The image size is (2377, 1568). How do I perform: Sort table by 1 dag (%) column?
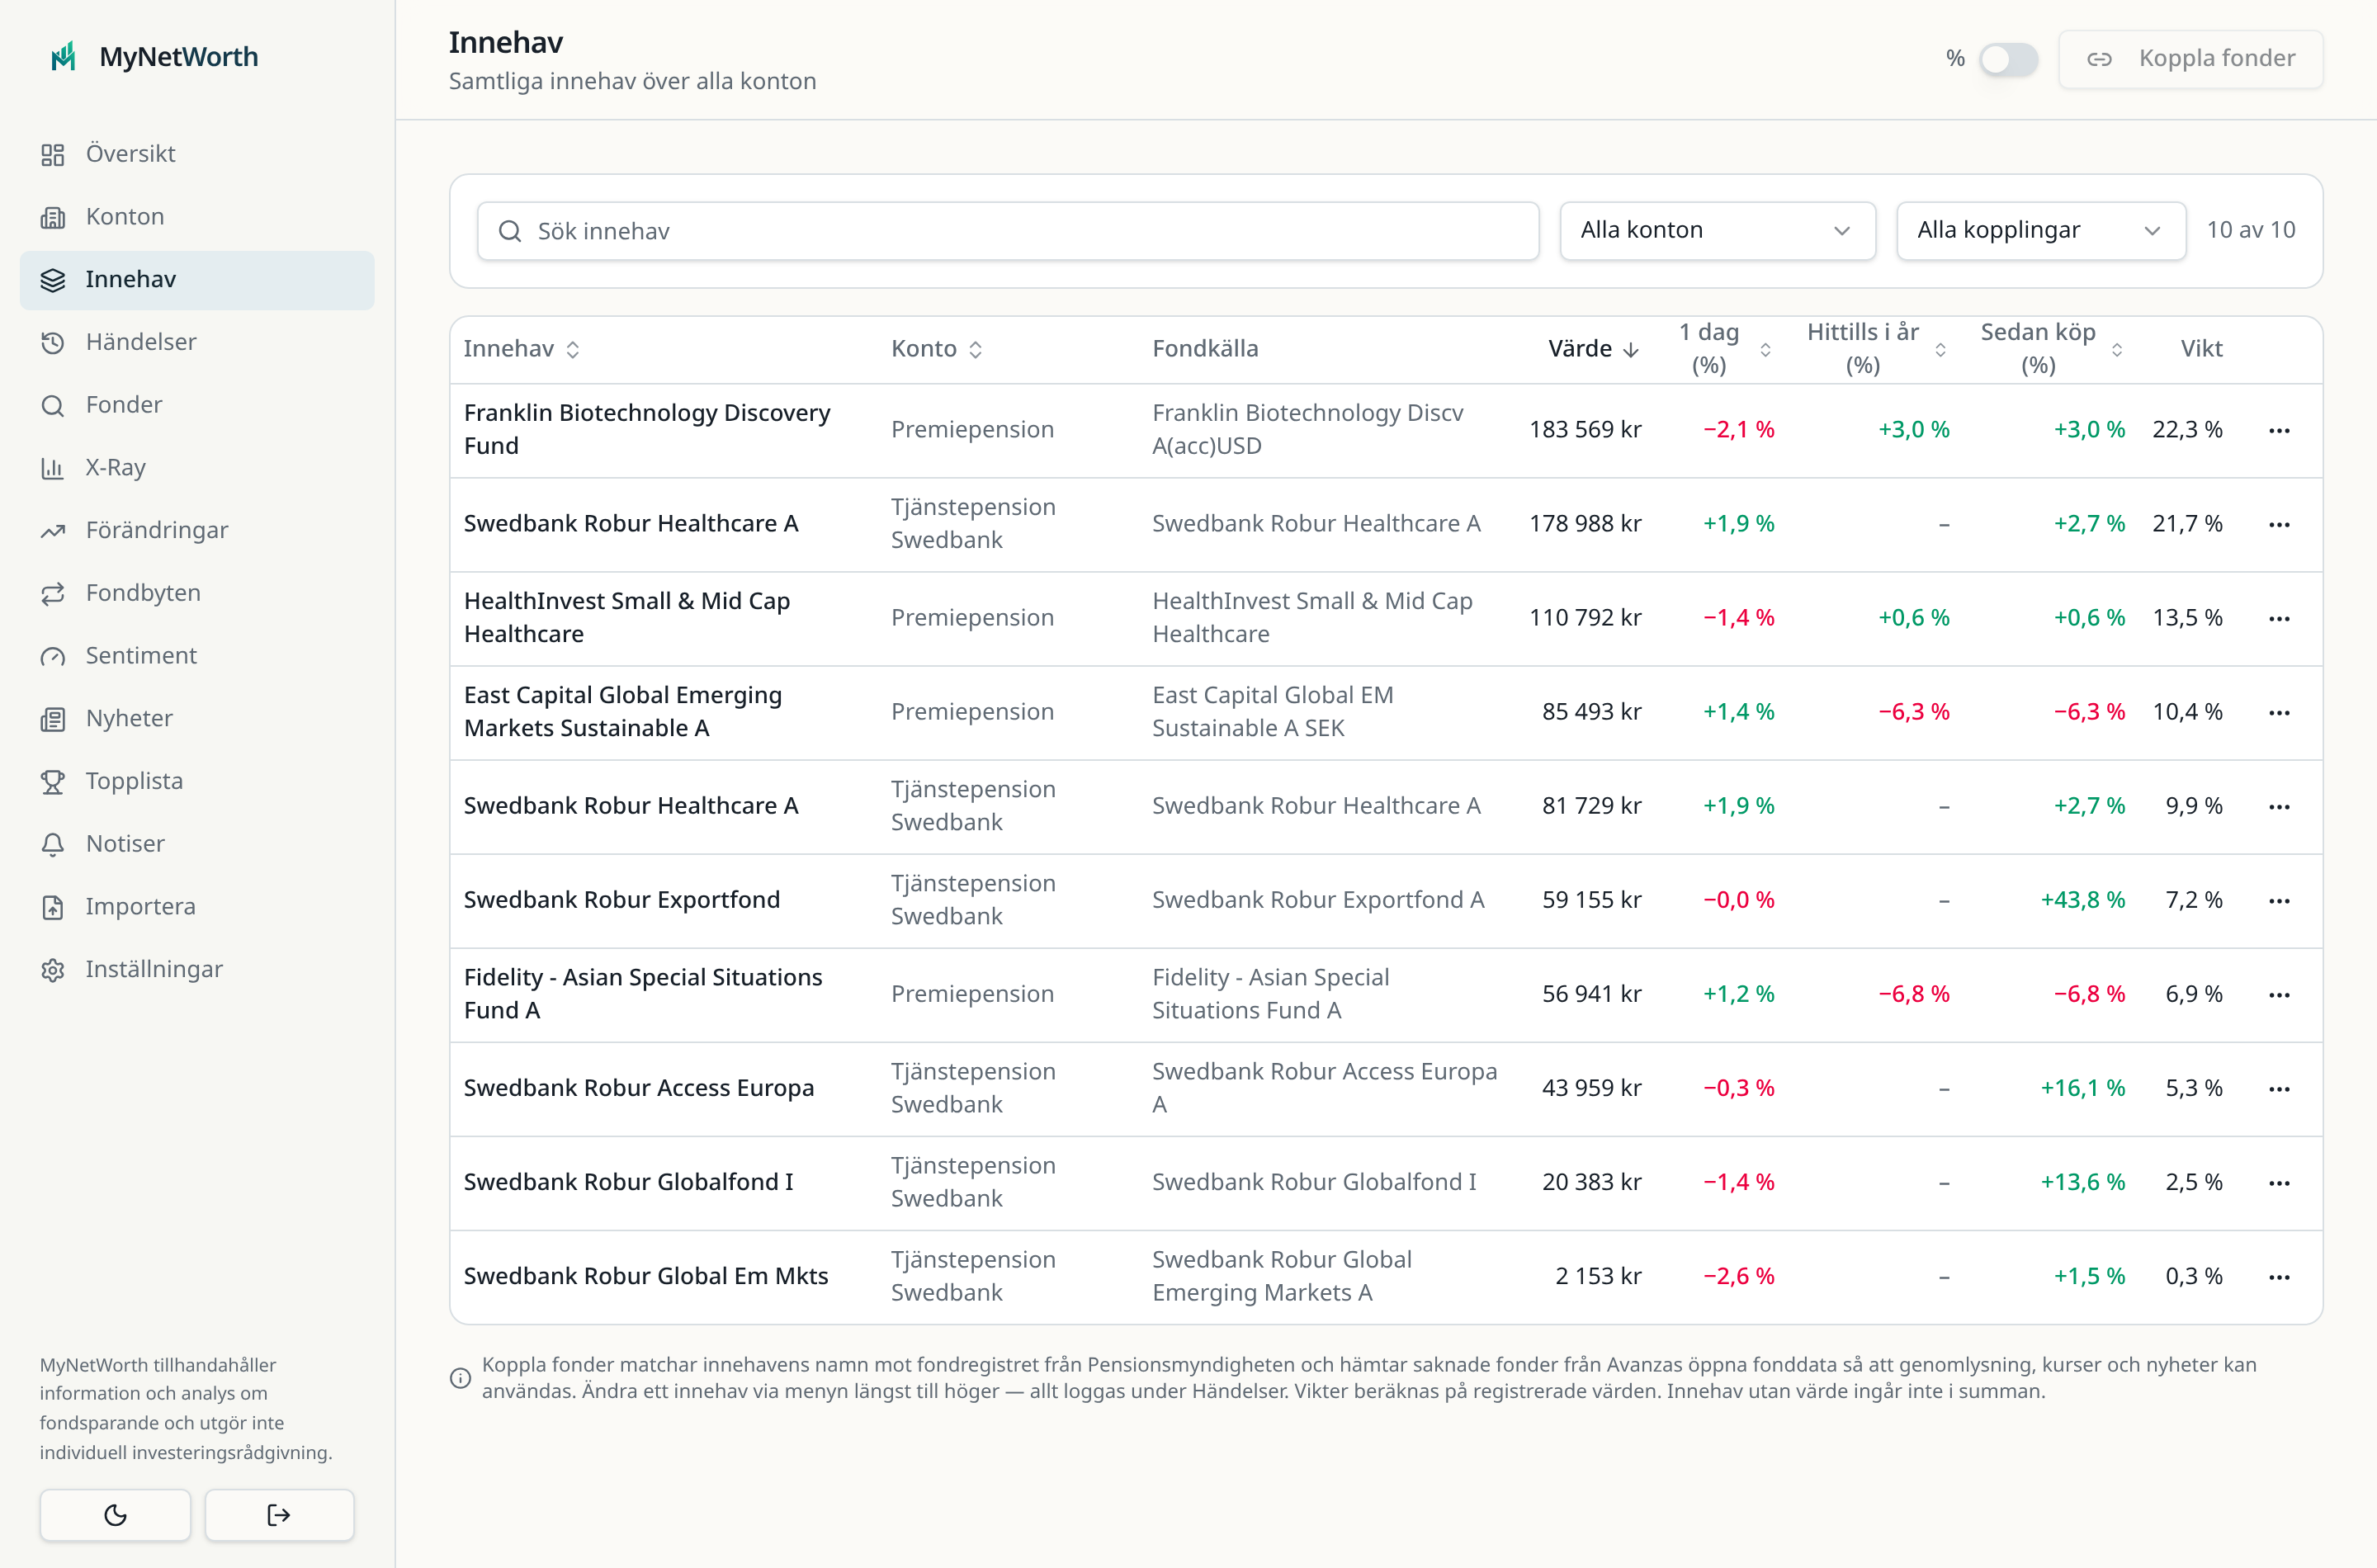pyautogui.click(x=1724, y=349)
